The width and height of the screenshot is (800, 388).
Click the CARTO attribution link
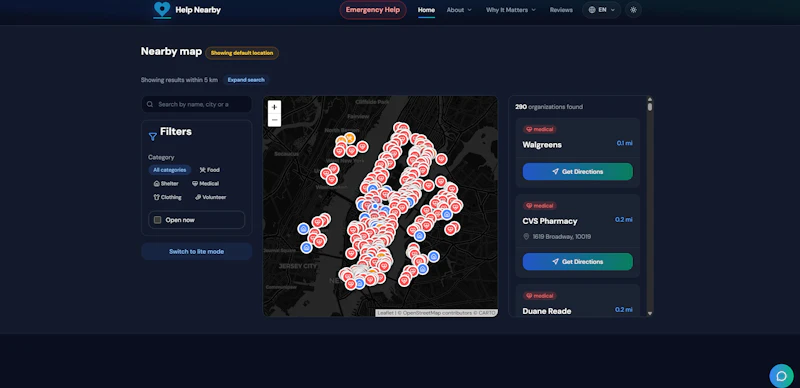point(487,313)
